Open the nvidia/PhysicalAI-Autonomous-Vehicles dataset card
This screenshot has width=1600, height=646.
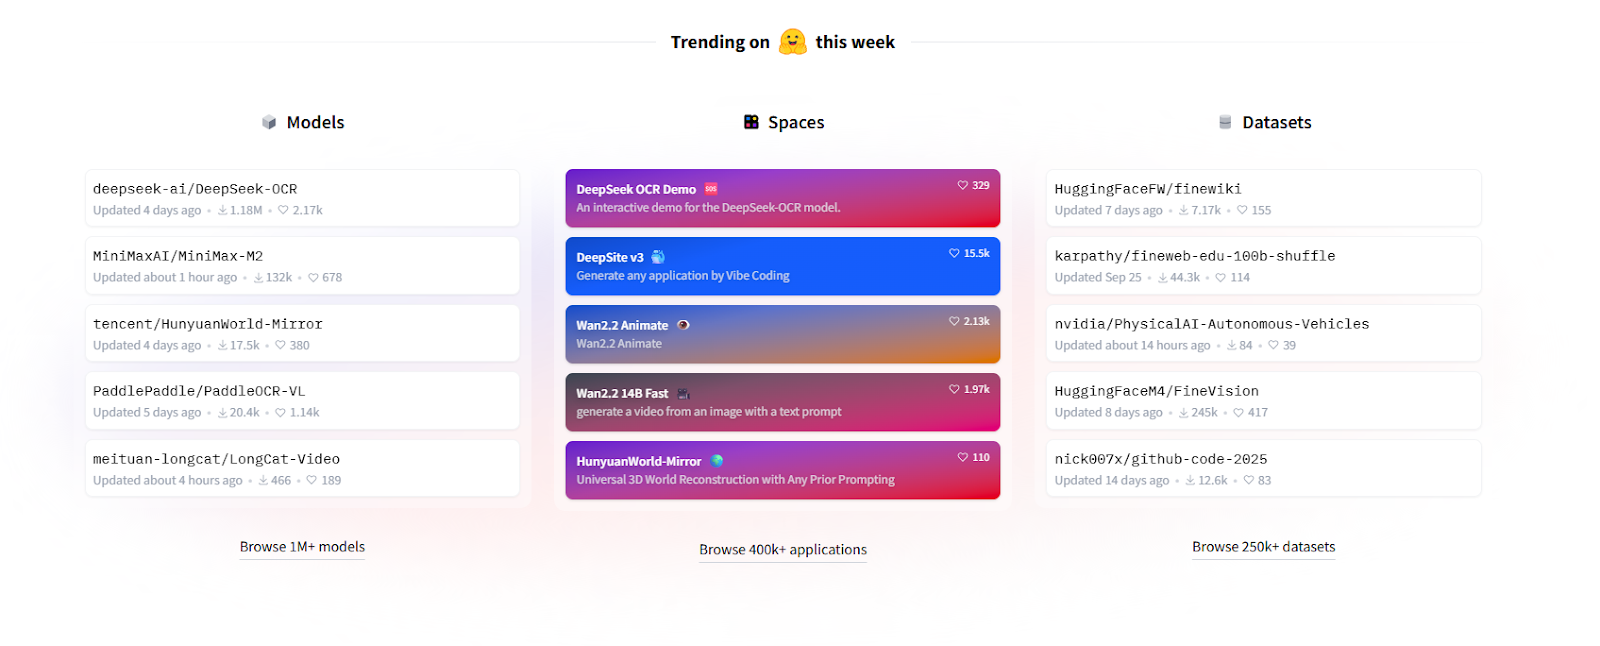(1263, 332)
